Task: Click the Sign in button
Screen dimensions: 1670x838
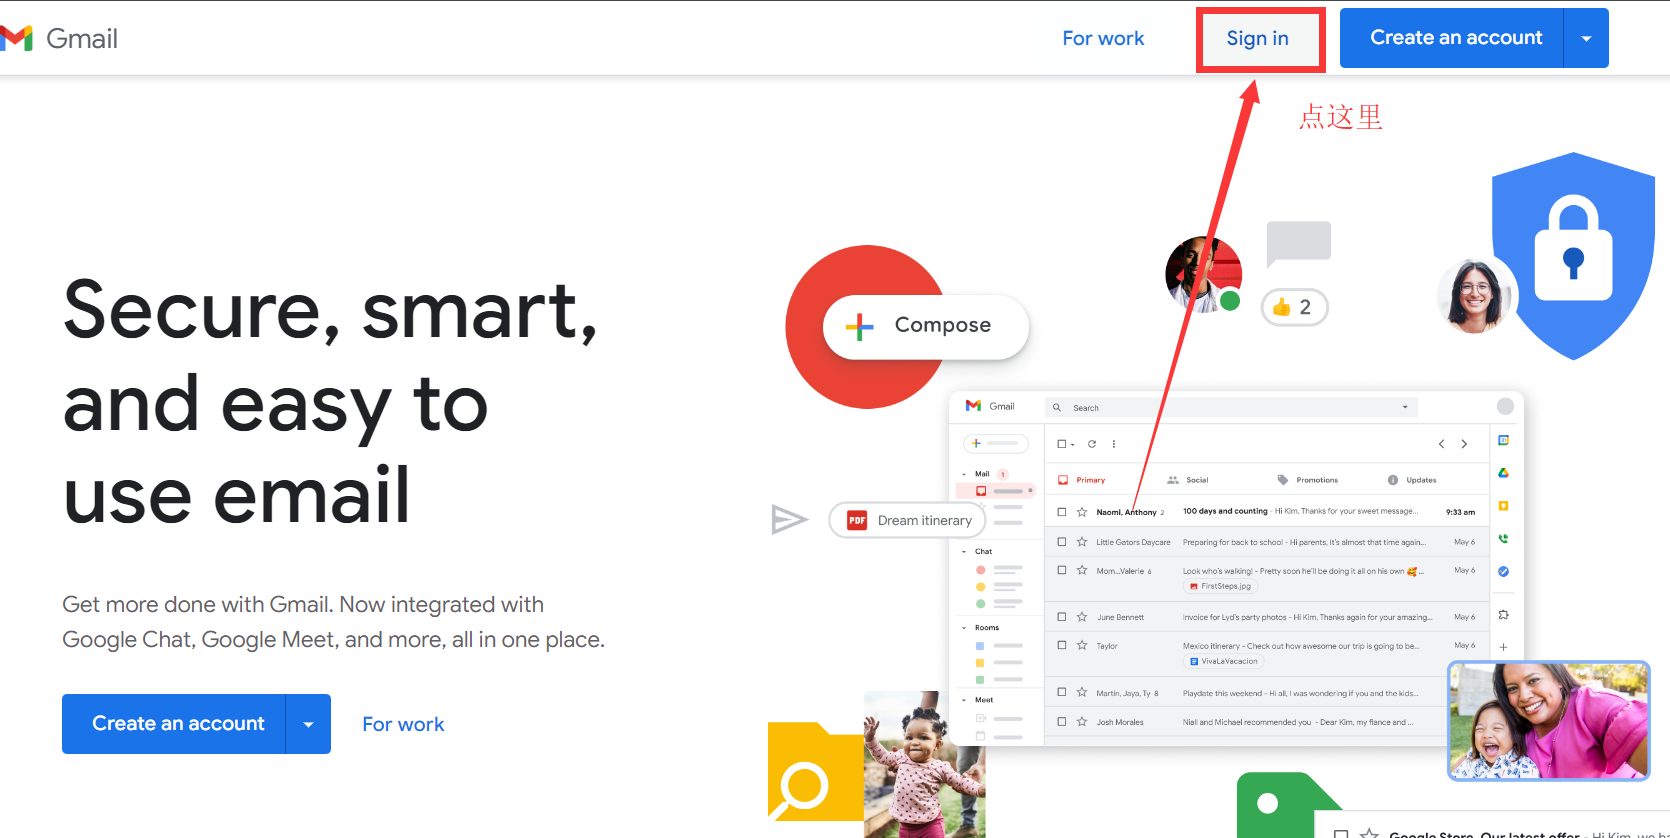Action: tap(1258, 39)
